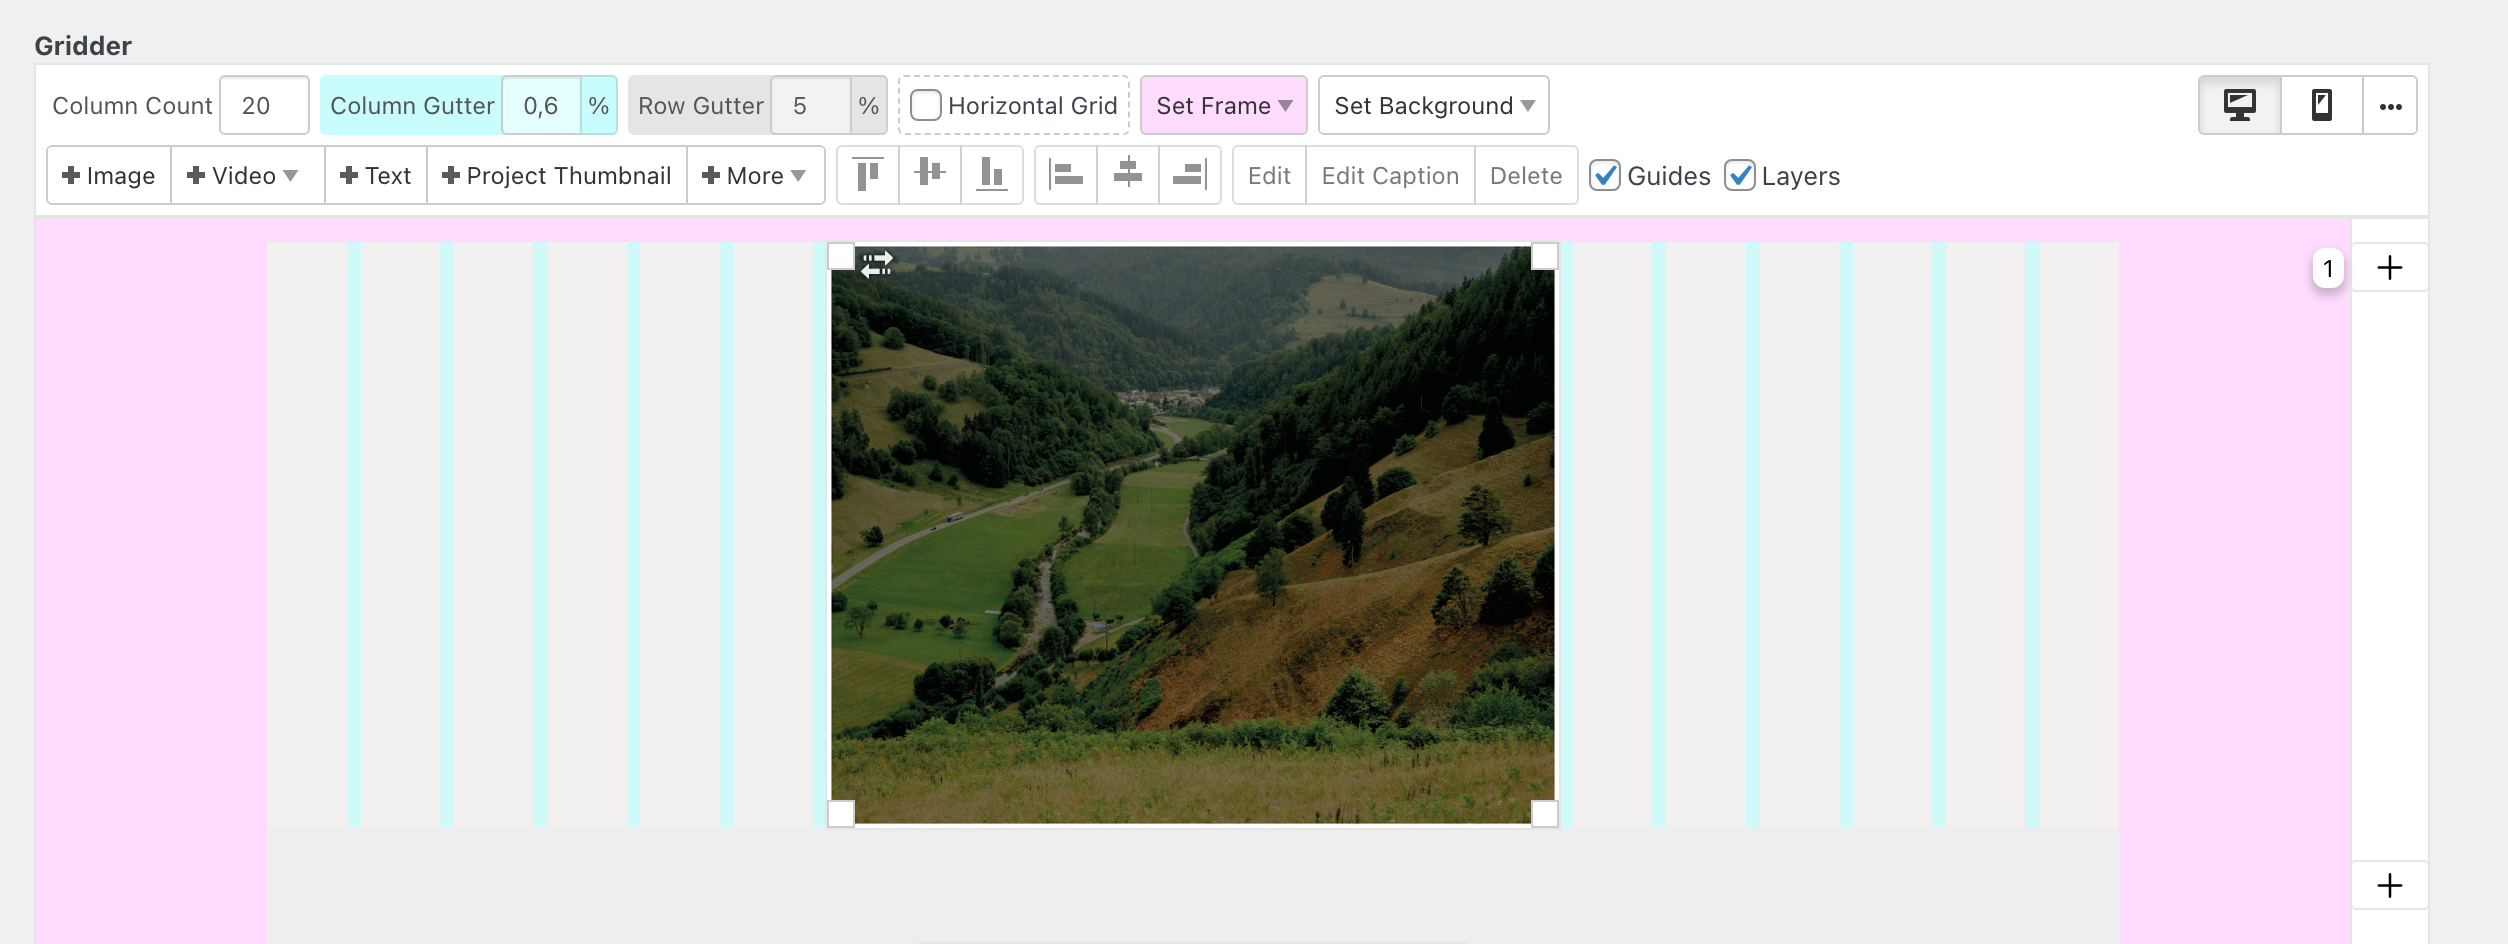
Task: Select the landscape image in the grid
Action: 1192,535
